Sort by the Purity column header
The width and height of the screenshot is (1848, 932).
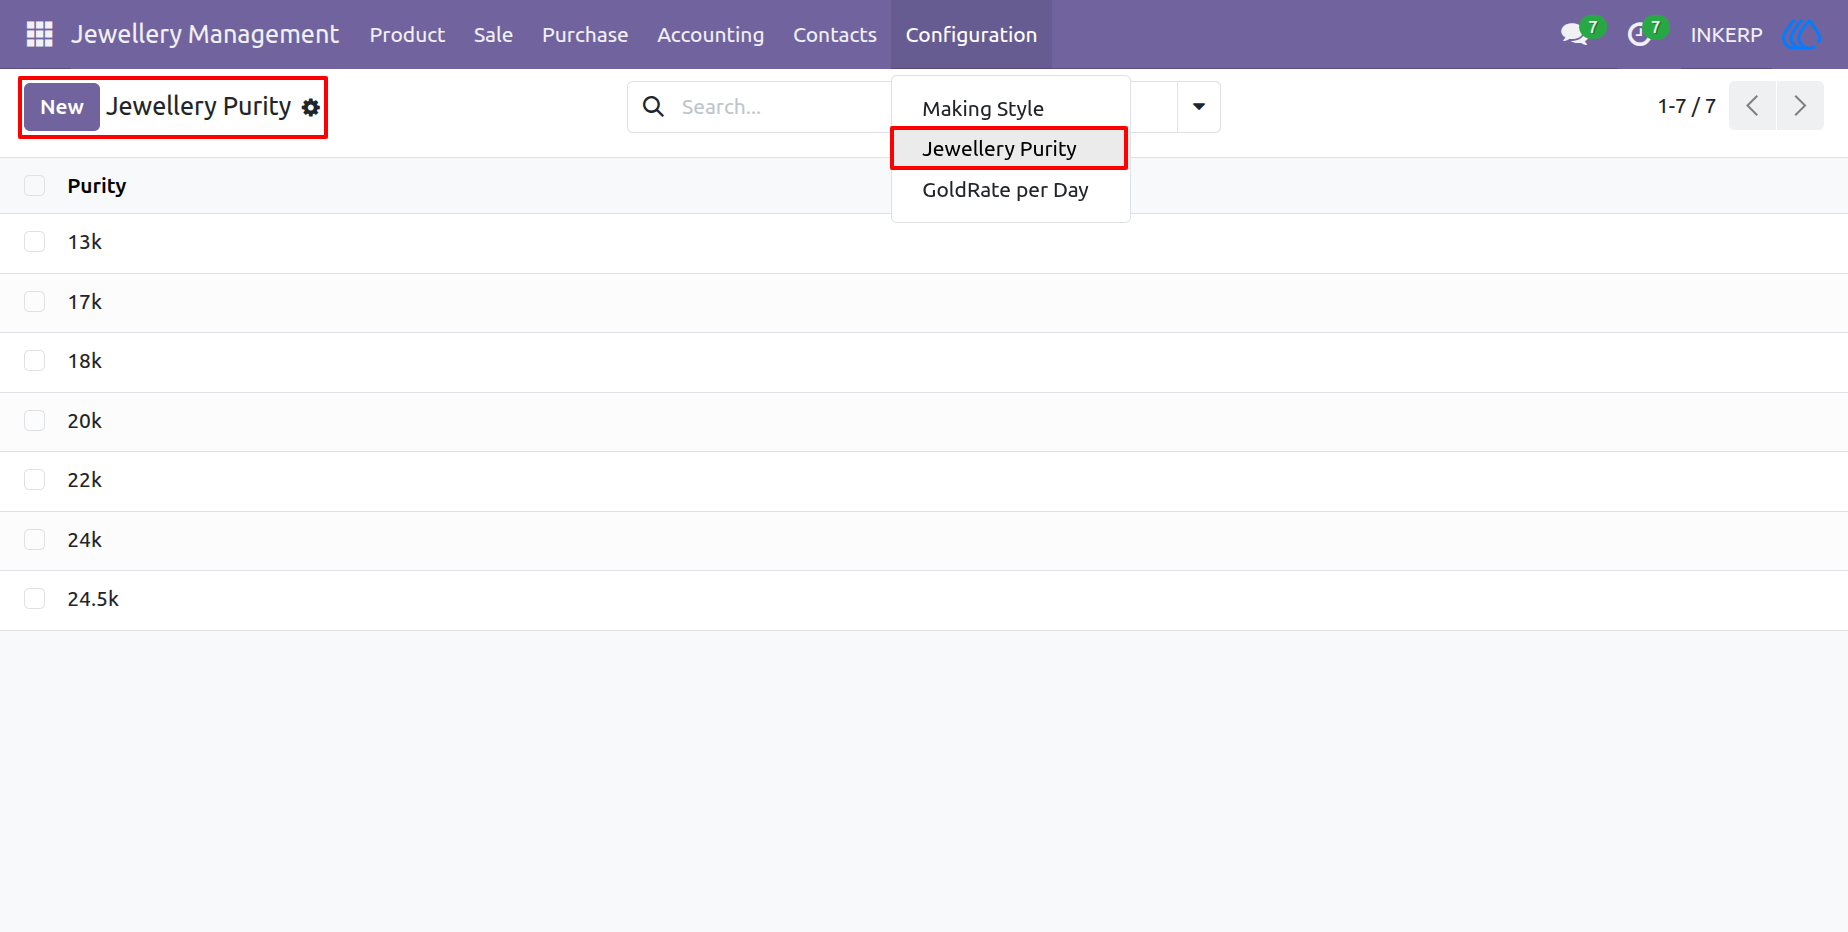click(x=97, y=186)
